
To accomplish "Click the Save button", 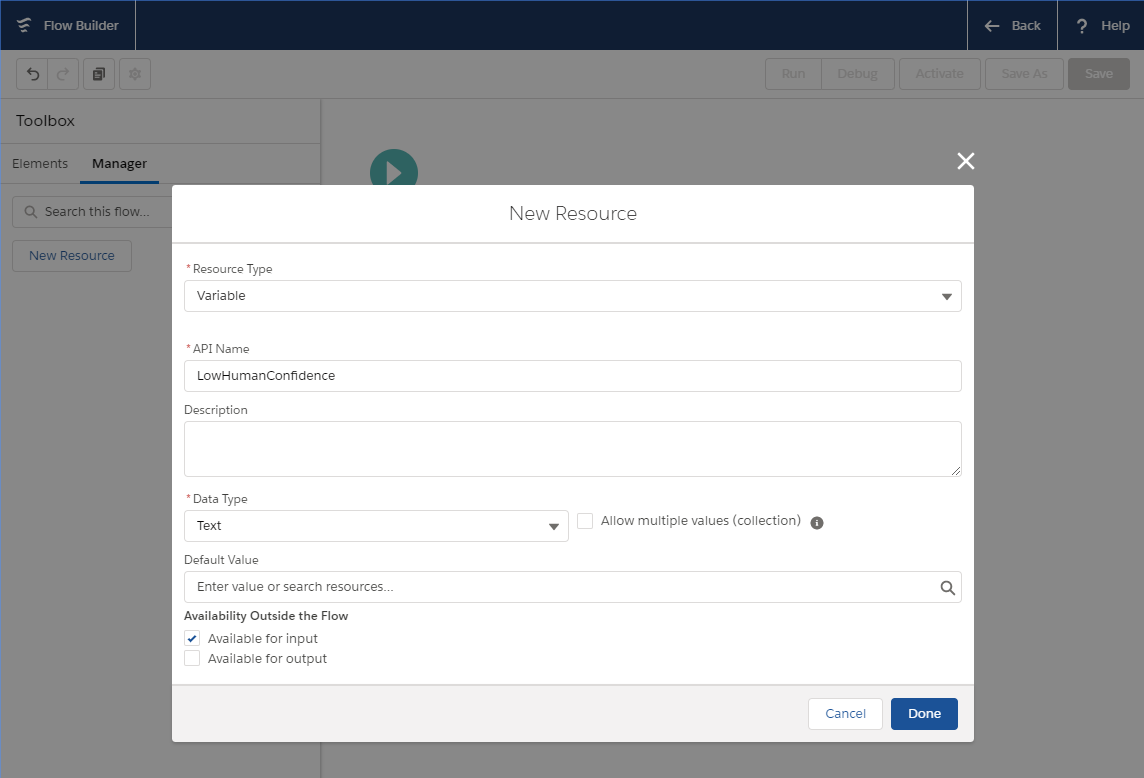I will click(x=1099, y=74).
